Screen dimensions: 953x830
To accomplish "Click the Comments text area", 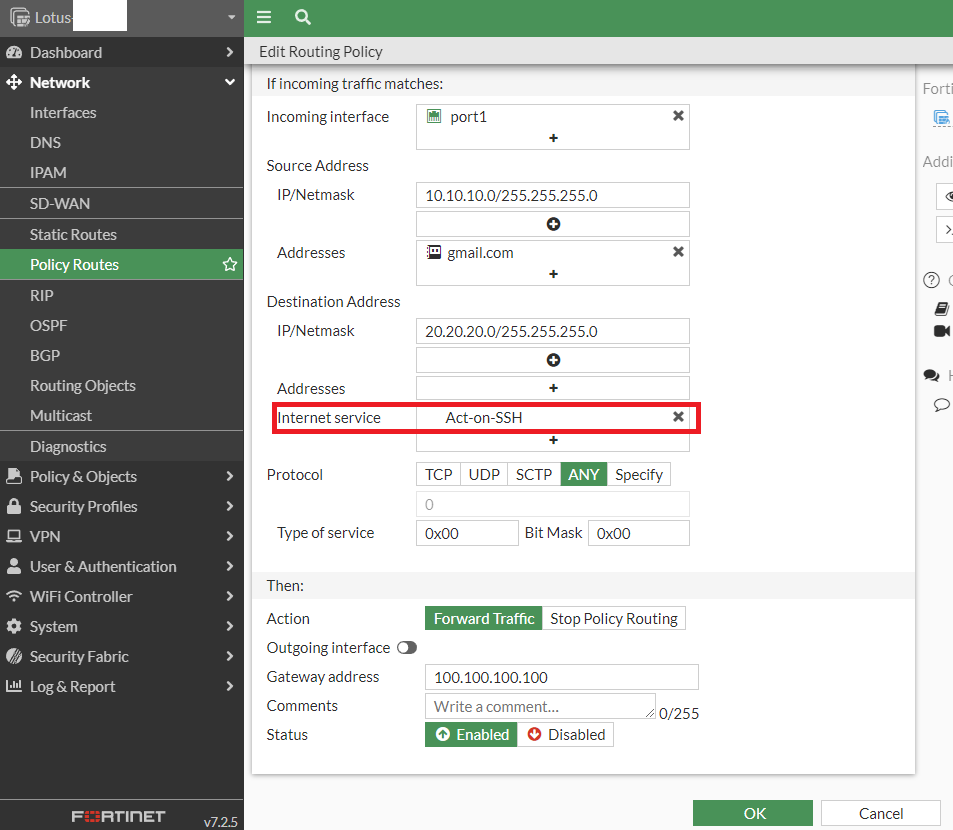I will click(540, 706).
